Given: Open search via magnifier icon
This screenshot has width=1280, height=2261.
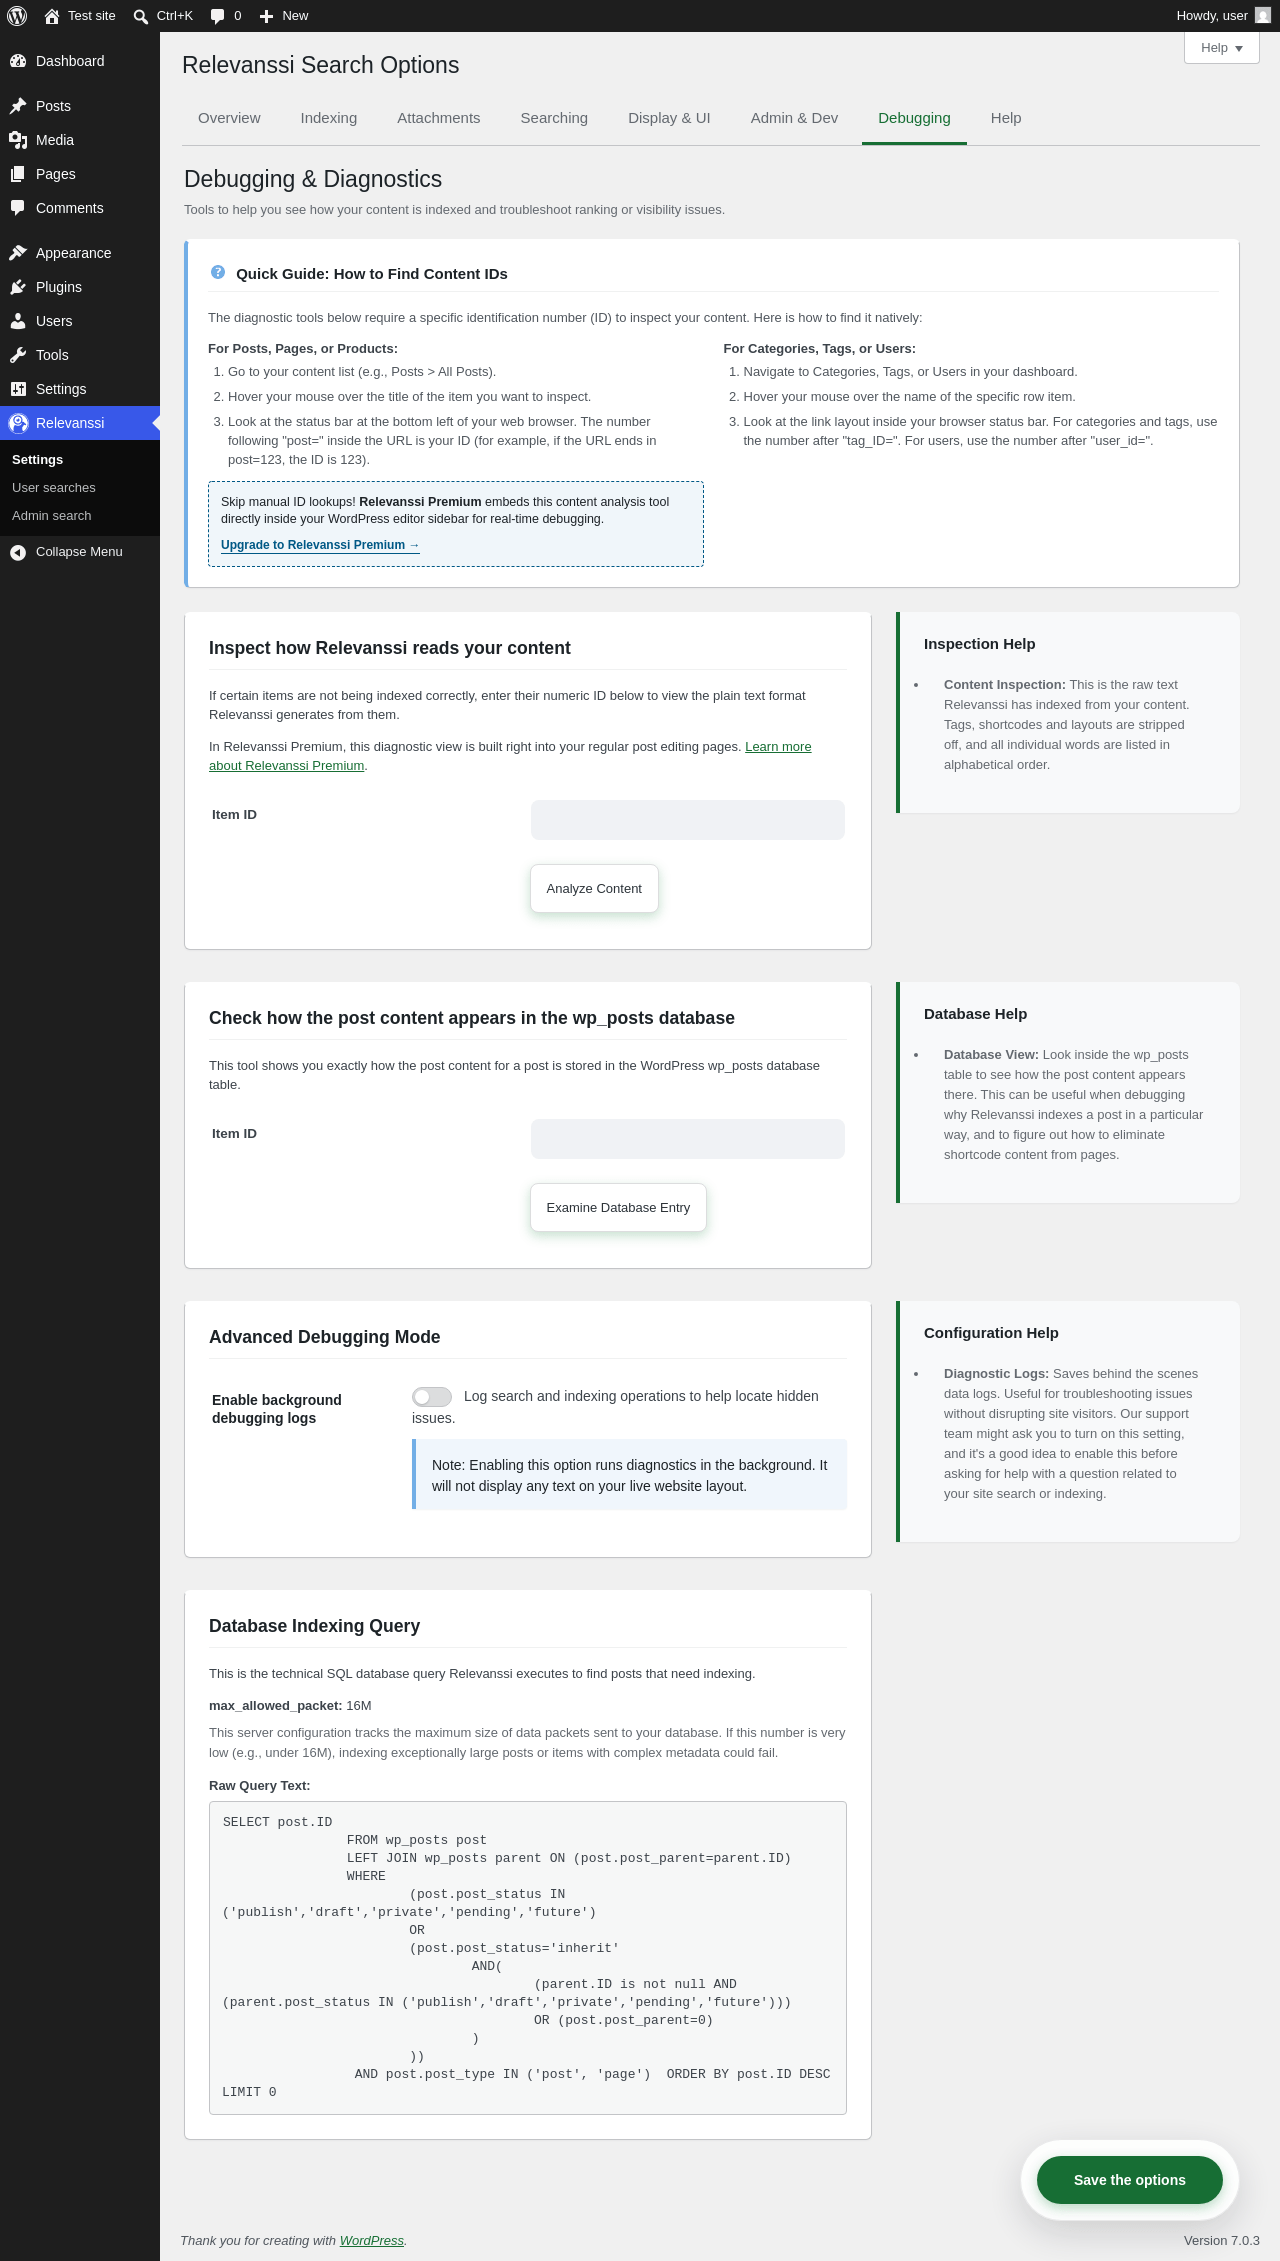Looking at the screenshot, I should pos(141,16).
